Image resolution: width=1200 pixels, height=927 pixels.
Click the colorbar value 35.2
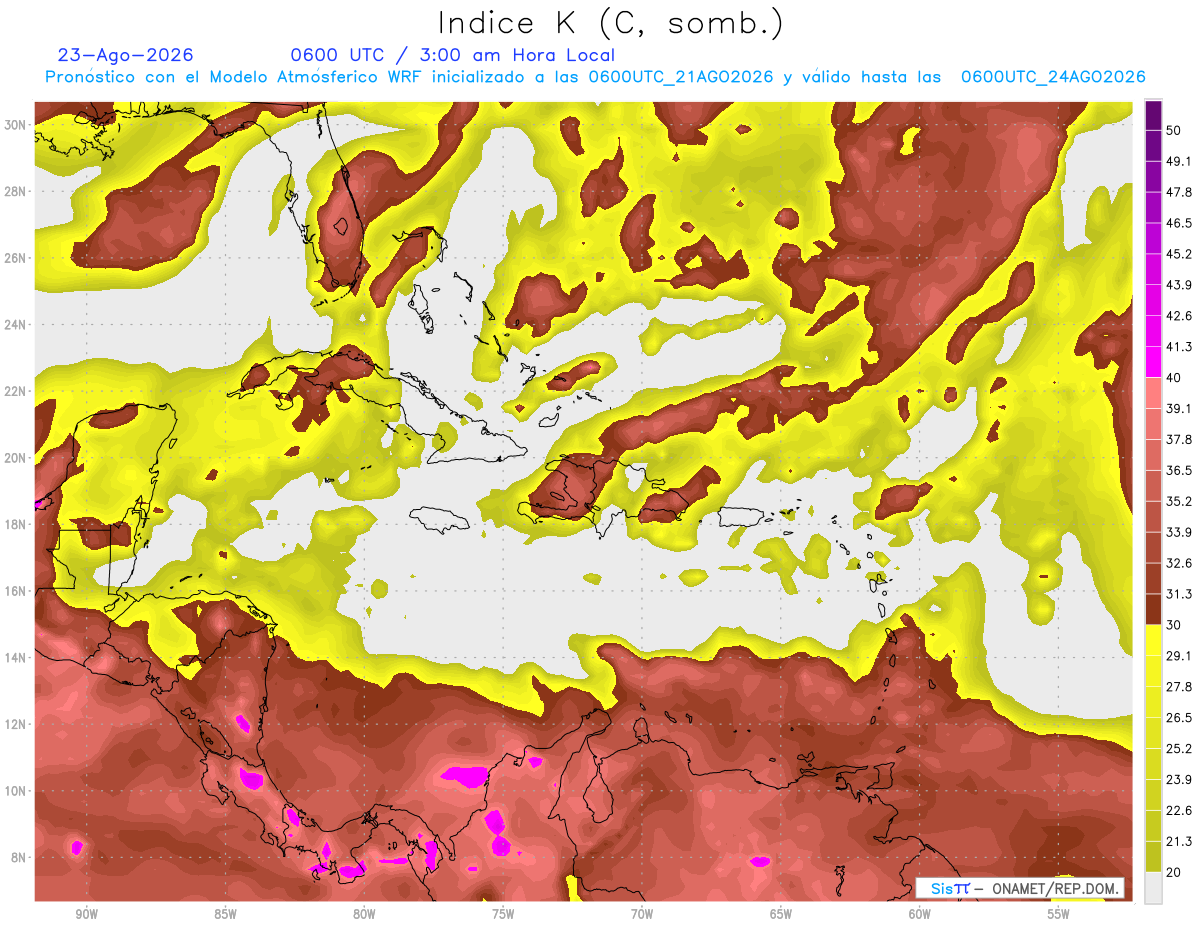1179,501
